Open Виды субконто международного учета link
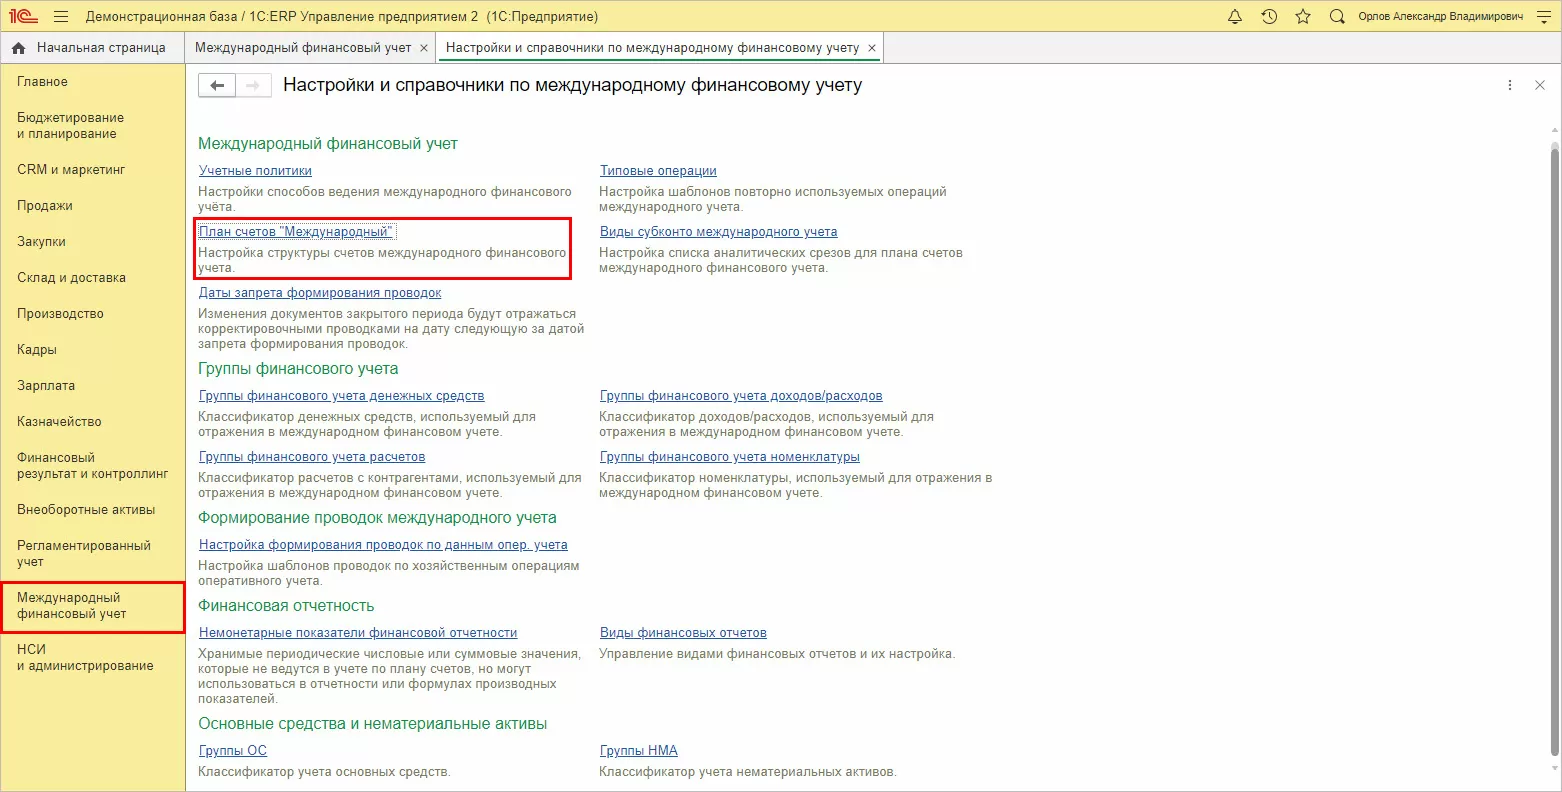The image size is (1562, 792). coord(719,232)
